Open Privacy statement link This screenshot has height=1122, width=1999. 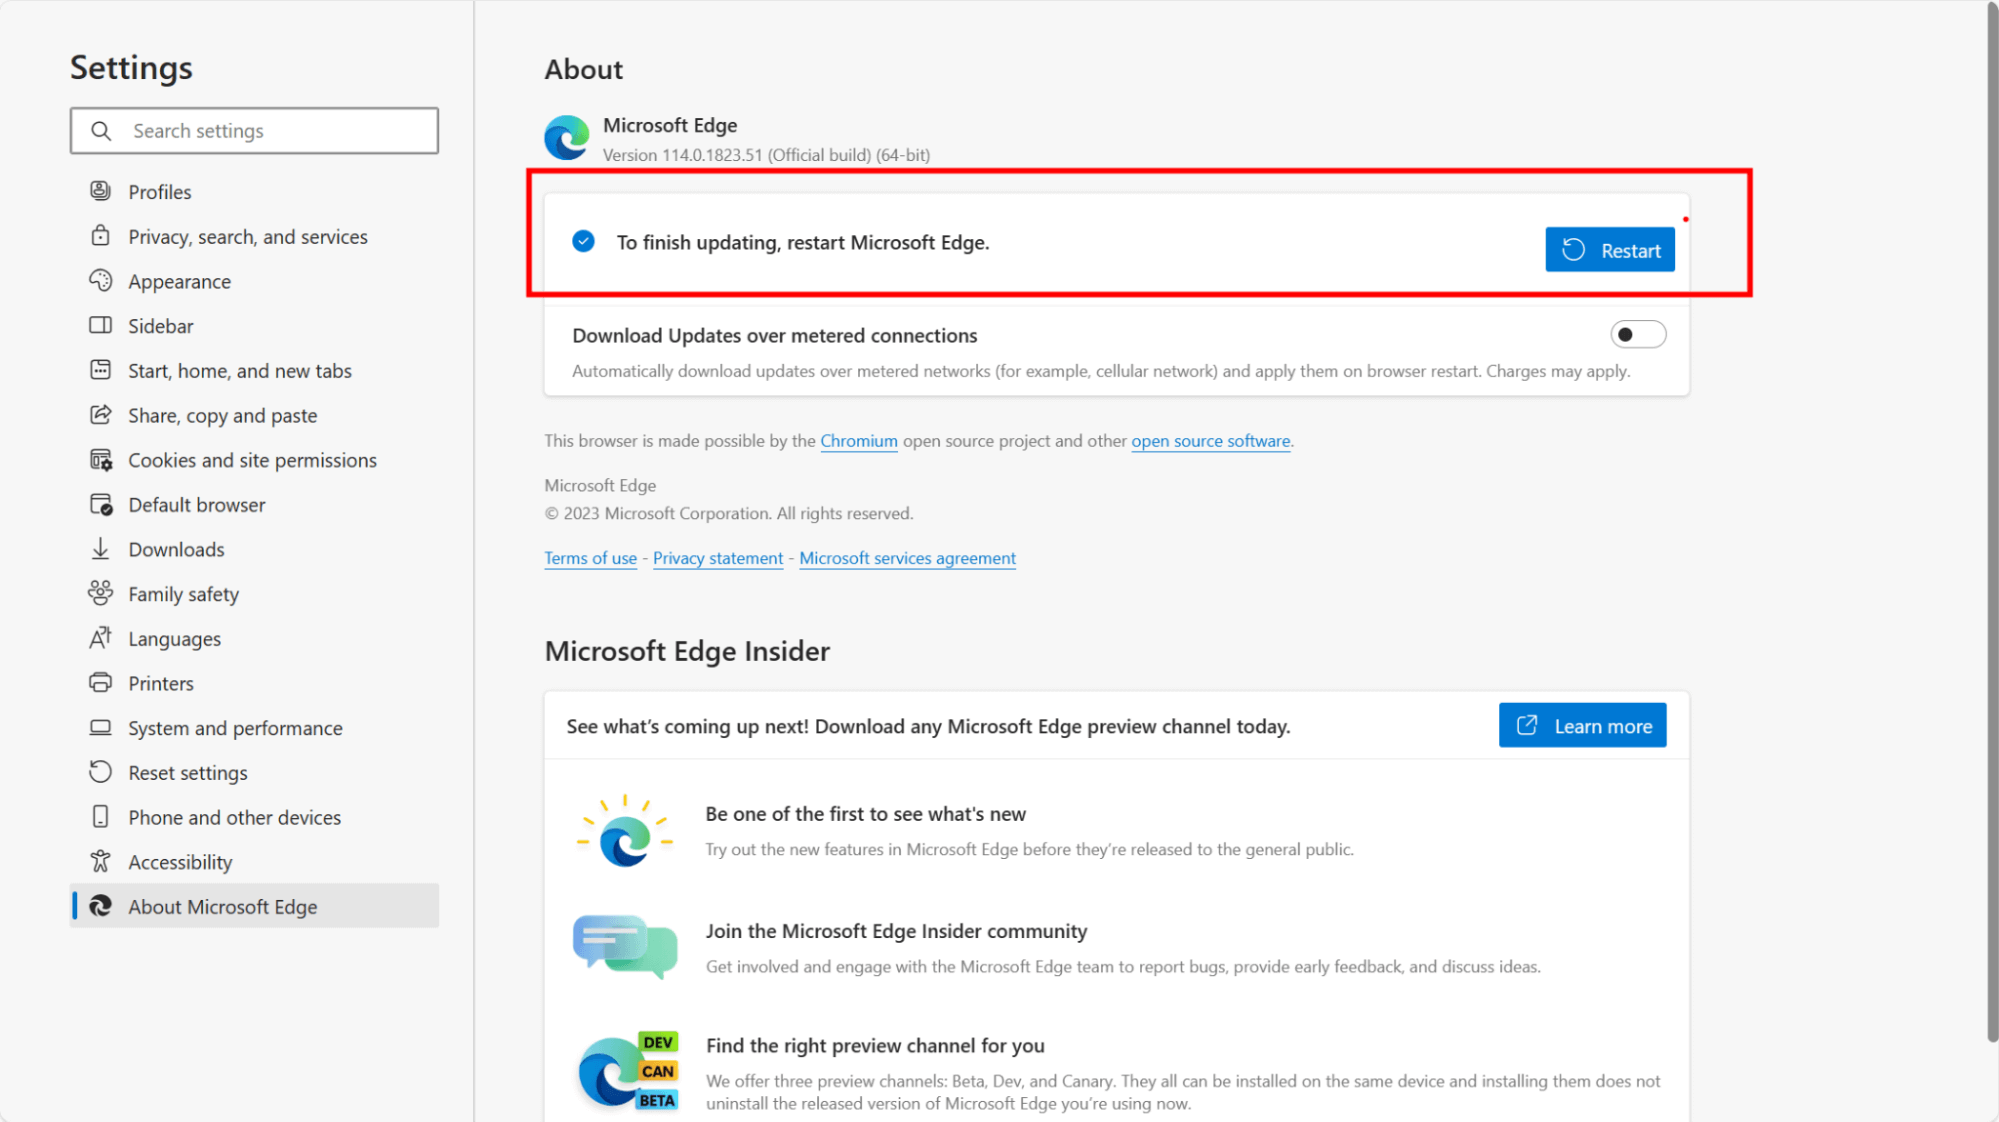718,558
